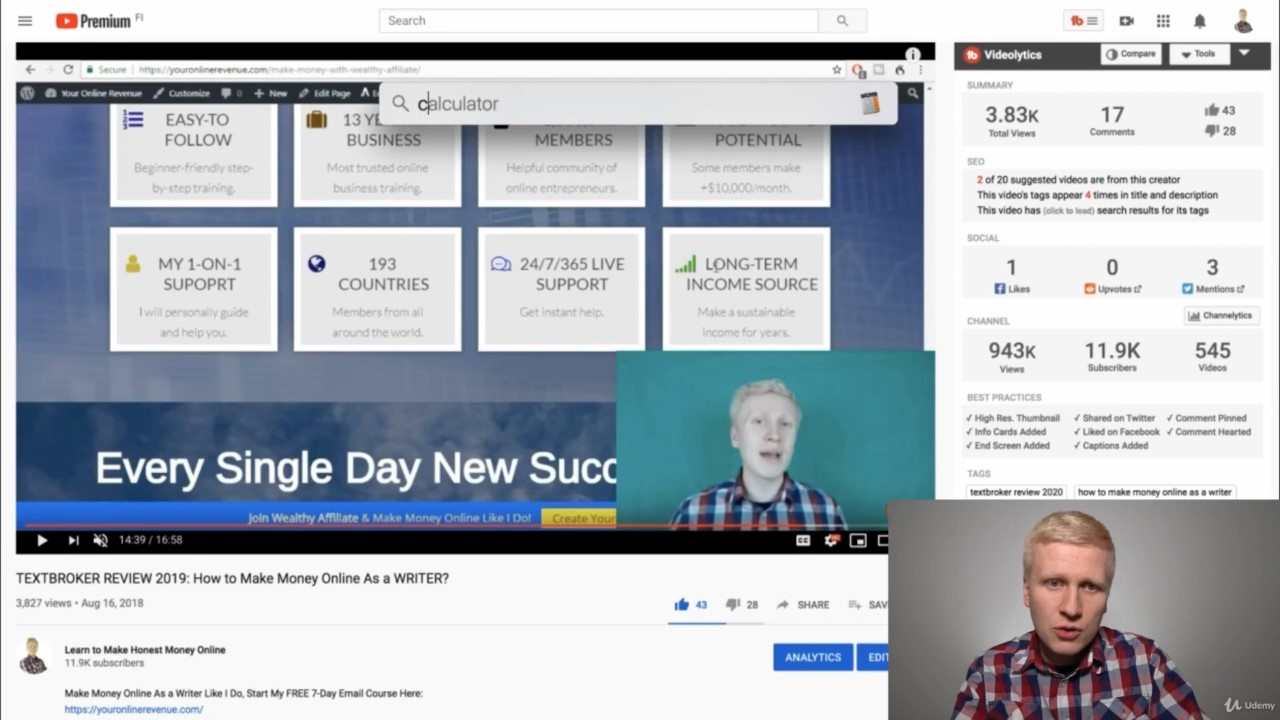
Task: Click the 193 COUNTRIES card
Action: 378,289
